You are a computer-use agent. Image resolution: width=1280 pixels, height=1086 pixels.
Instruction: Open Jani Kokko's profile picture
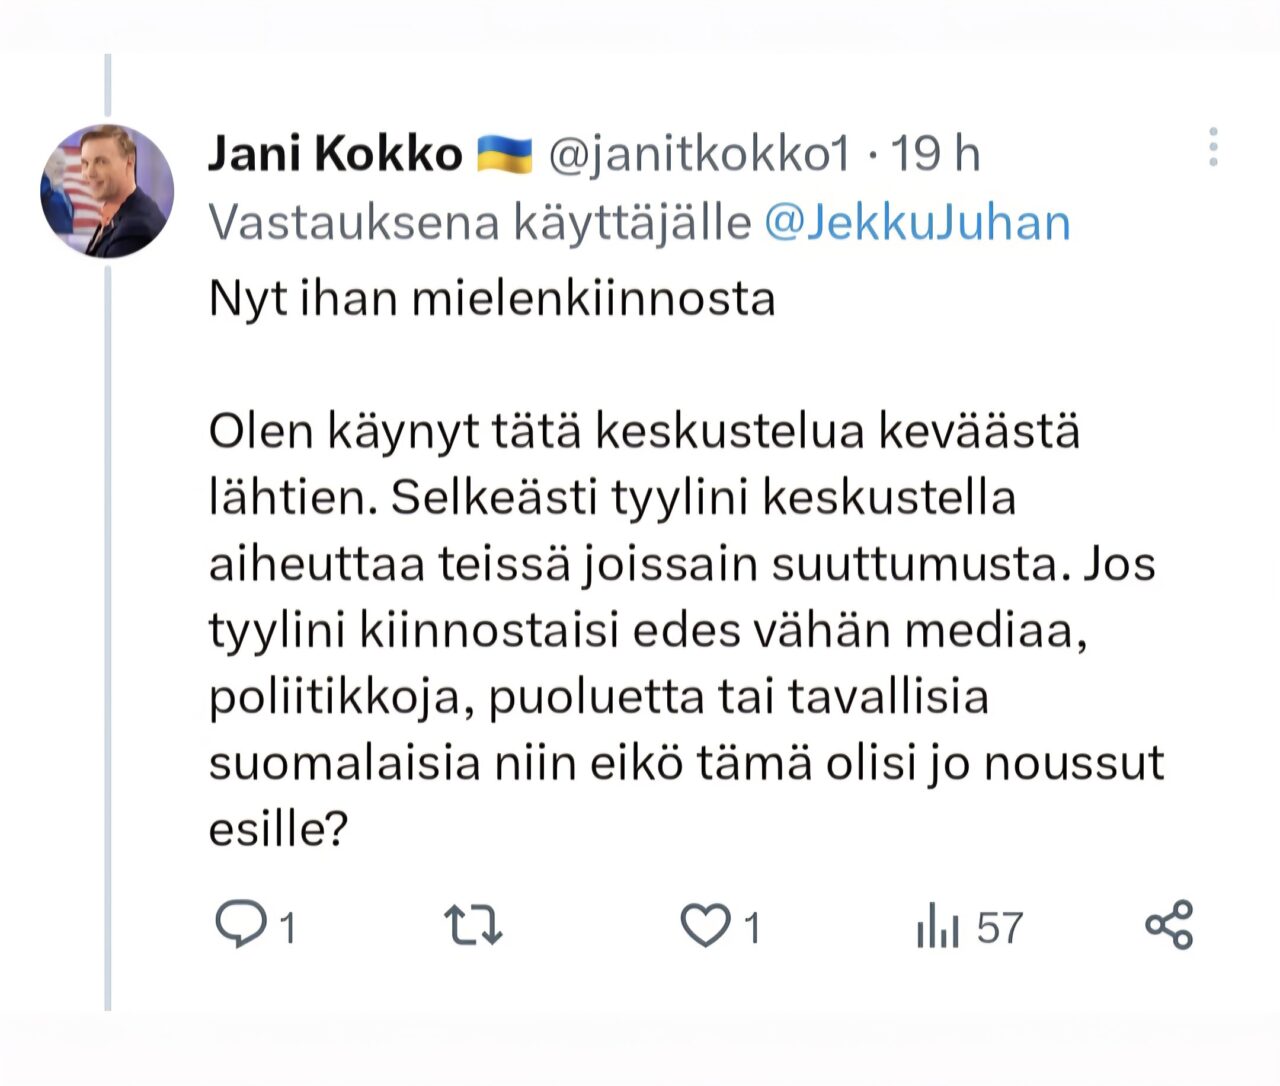pyautogui.click(x=107, y=191)
